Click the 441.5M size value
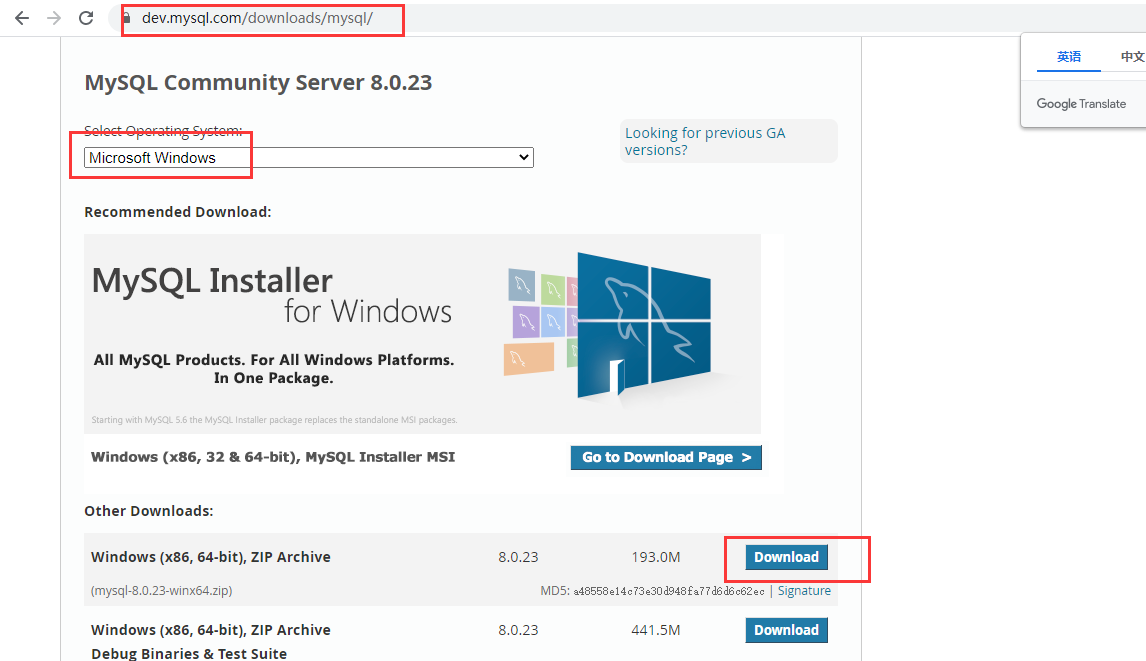The image size is (1146, 661). [x=656, y=630]
